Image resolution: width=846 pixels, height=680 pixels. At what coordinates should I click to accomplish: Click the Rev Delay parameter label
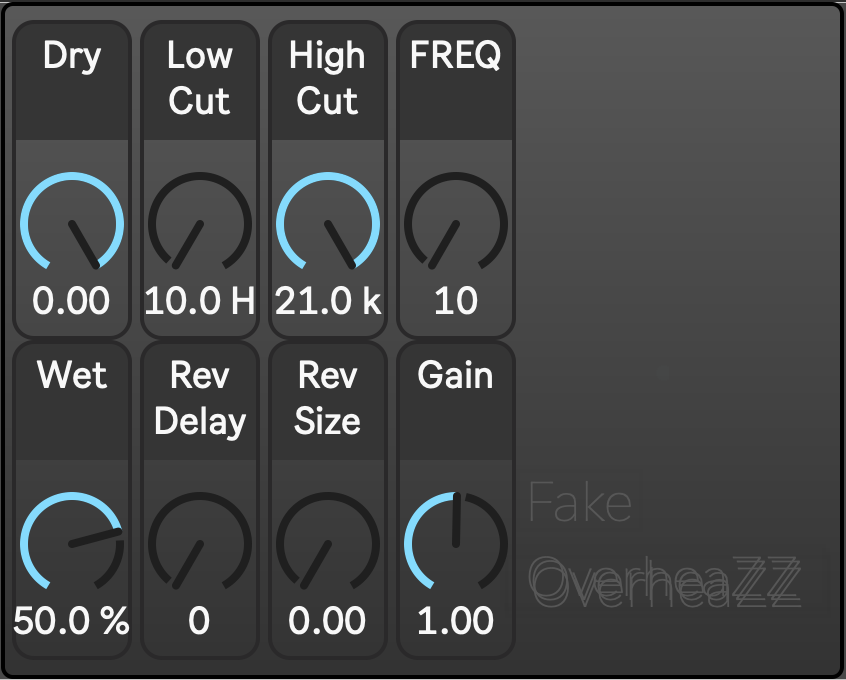(x=199, y=398)
